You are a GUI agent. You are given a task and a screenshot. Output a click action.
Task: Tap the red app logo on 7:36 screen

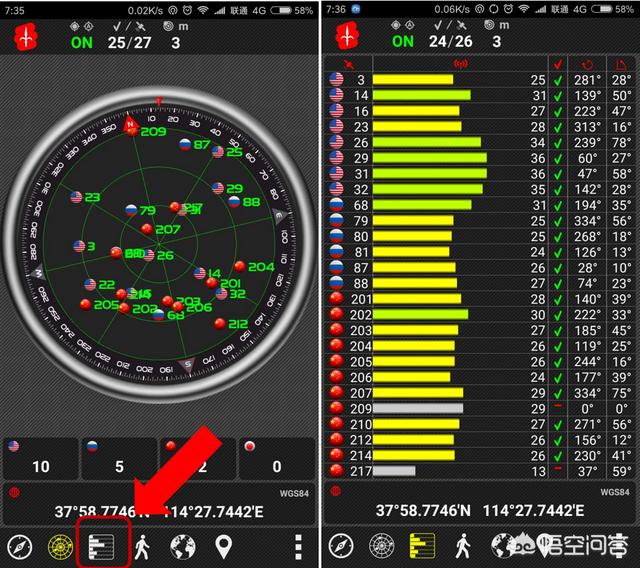(x=347, y=36)
